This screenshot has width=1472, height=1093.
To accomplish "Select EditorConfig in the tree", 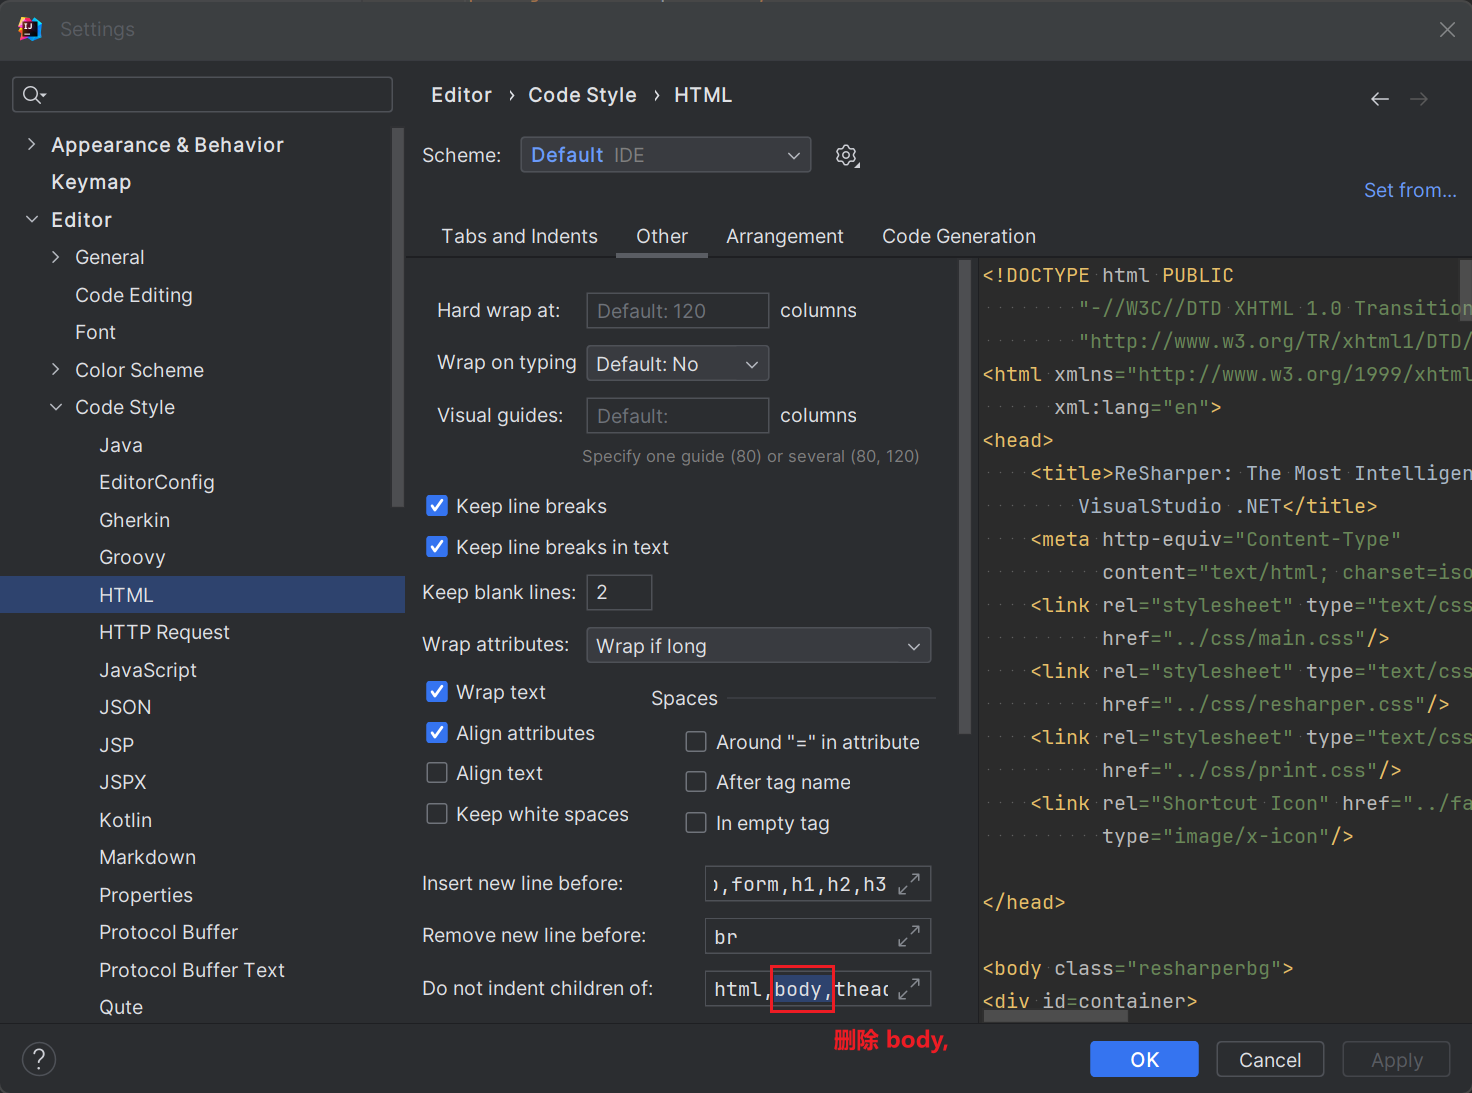I will pos(157,482).
